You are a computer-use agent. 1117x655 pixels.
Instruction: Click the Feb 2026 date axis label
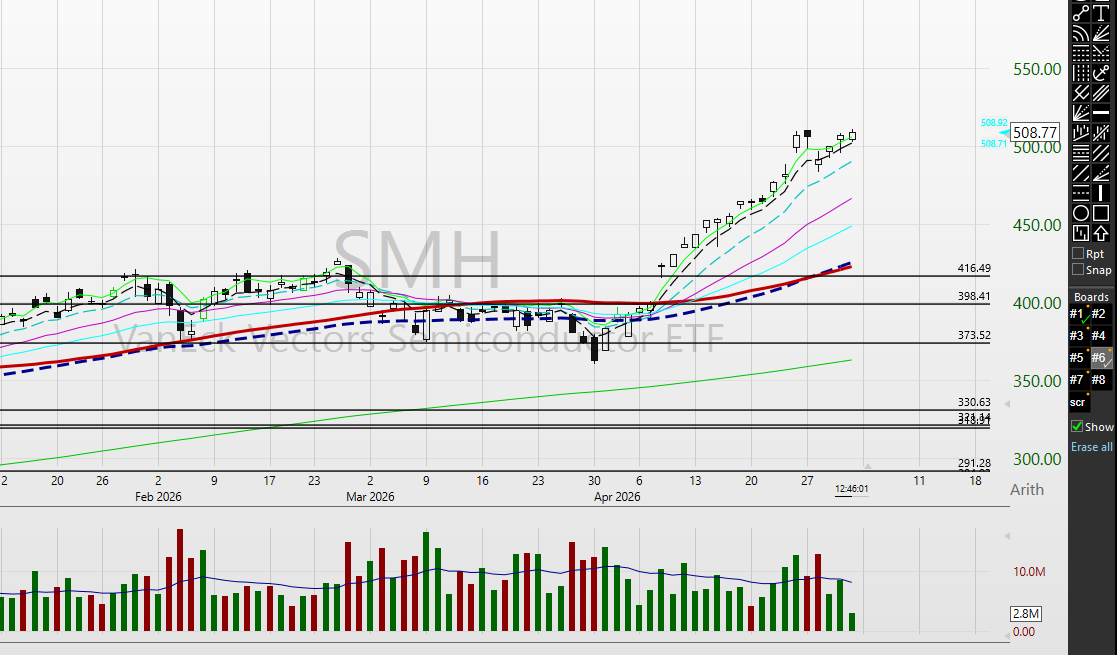(158, 497)
